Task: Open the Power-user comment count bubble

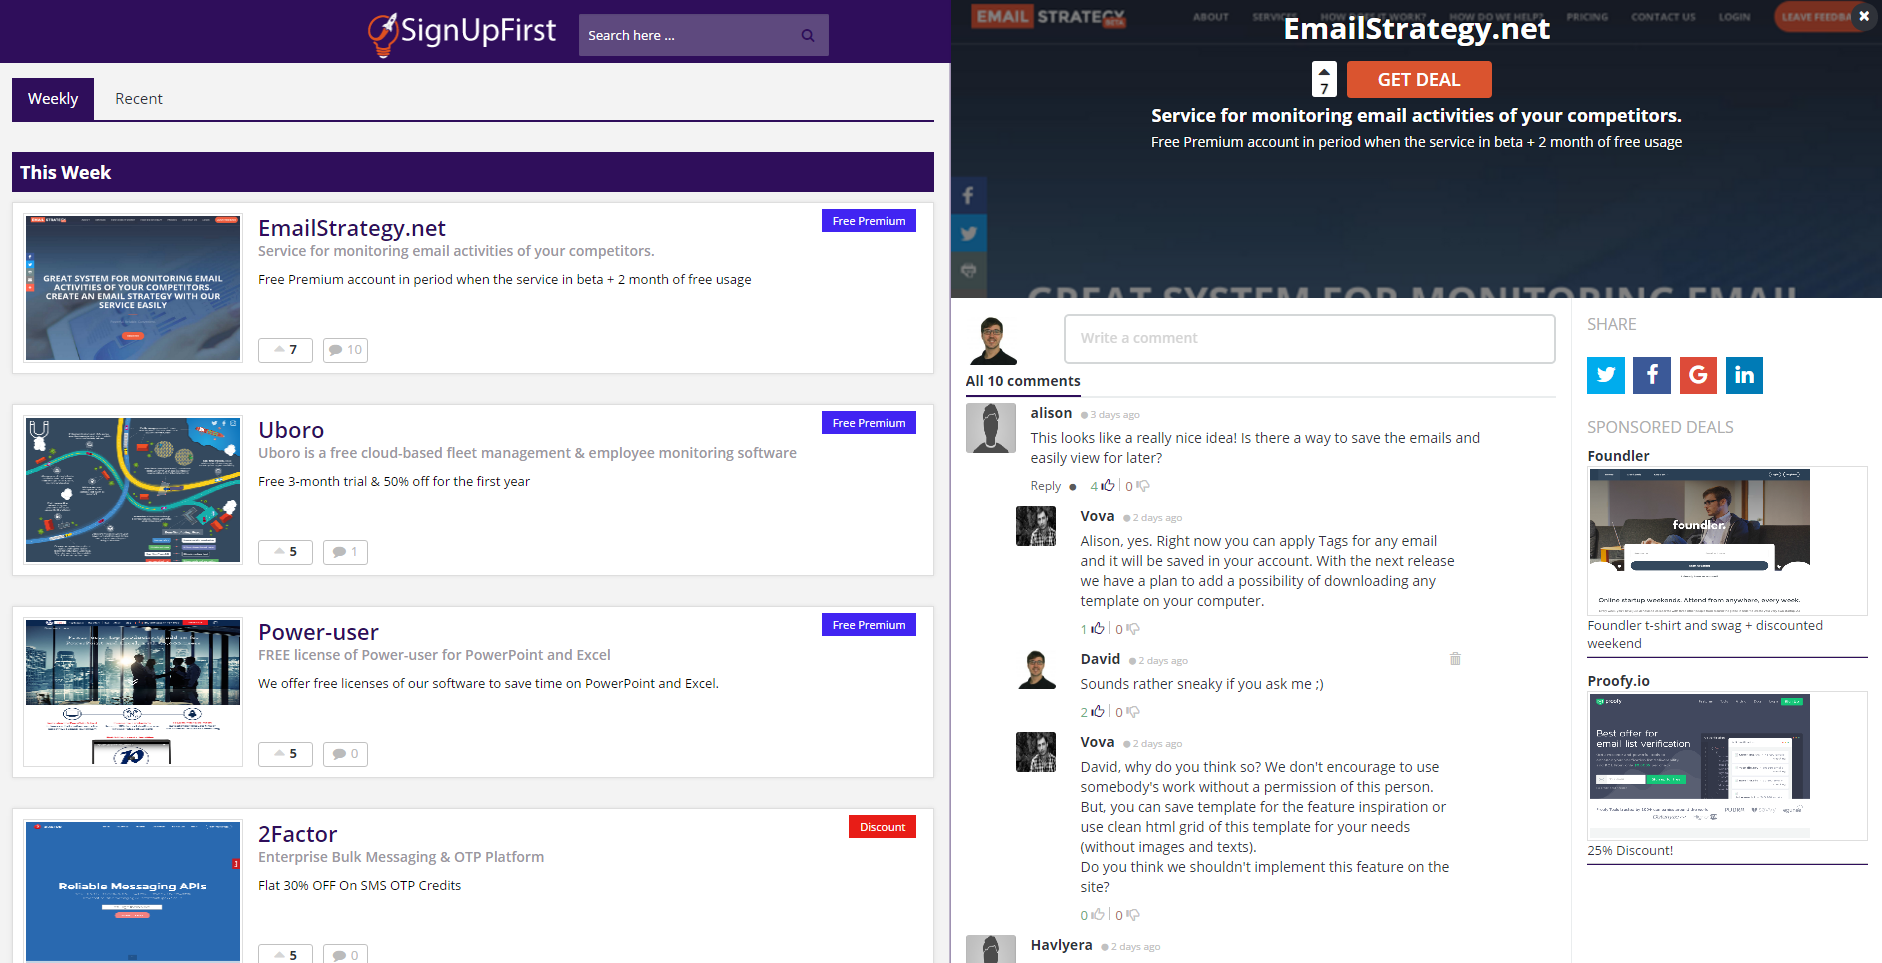Action: [x=345, y=754]
